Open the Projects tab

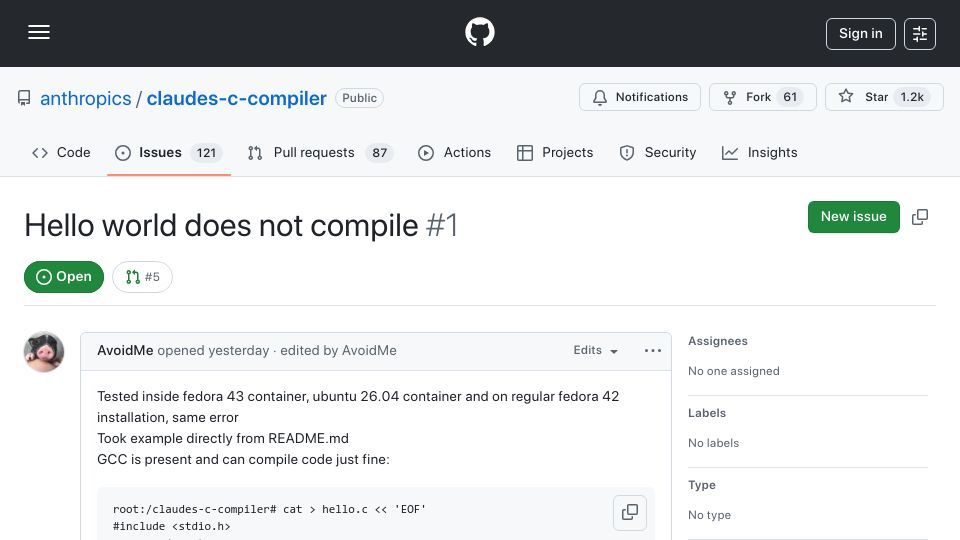point(555,152)
